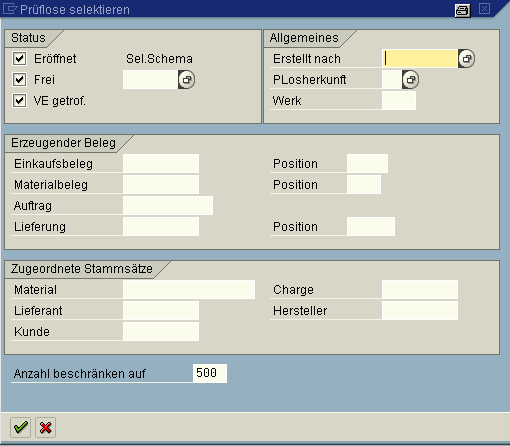
Task: Uncheck the Eröffnet status checkbox
Action: [19, 59]
